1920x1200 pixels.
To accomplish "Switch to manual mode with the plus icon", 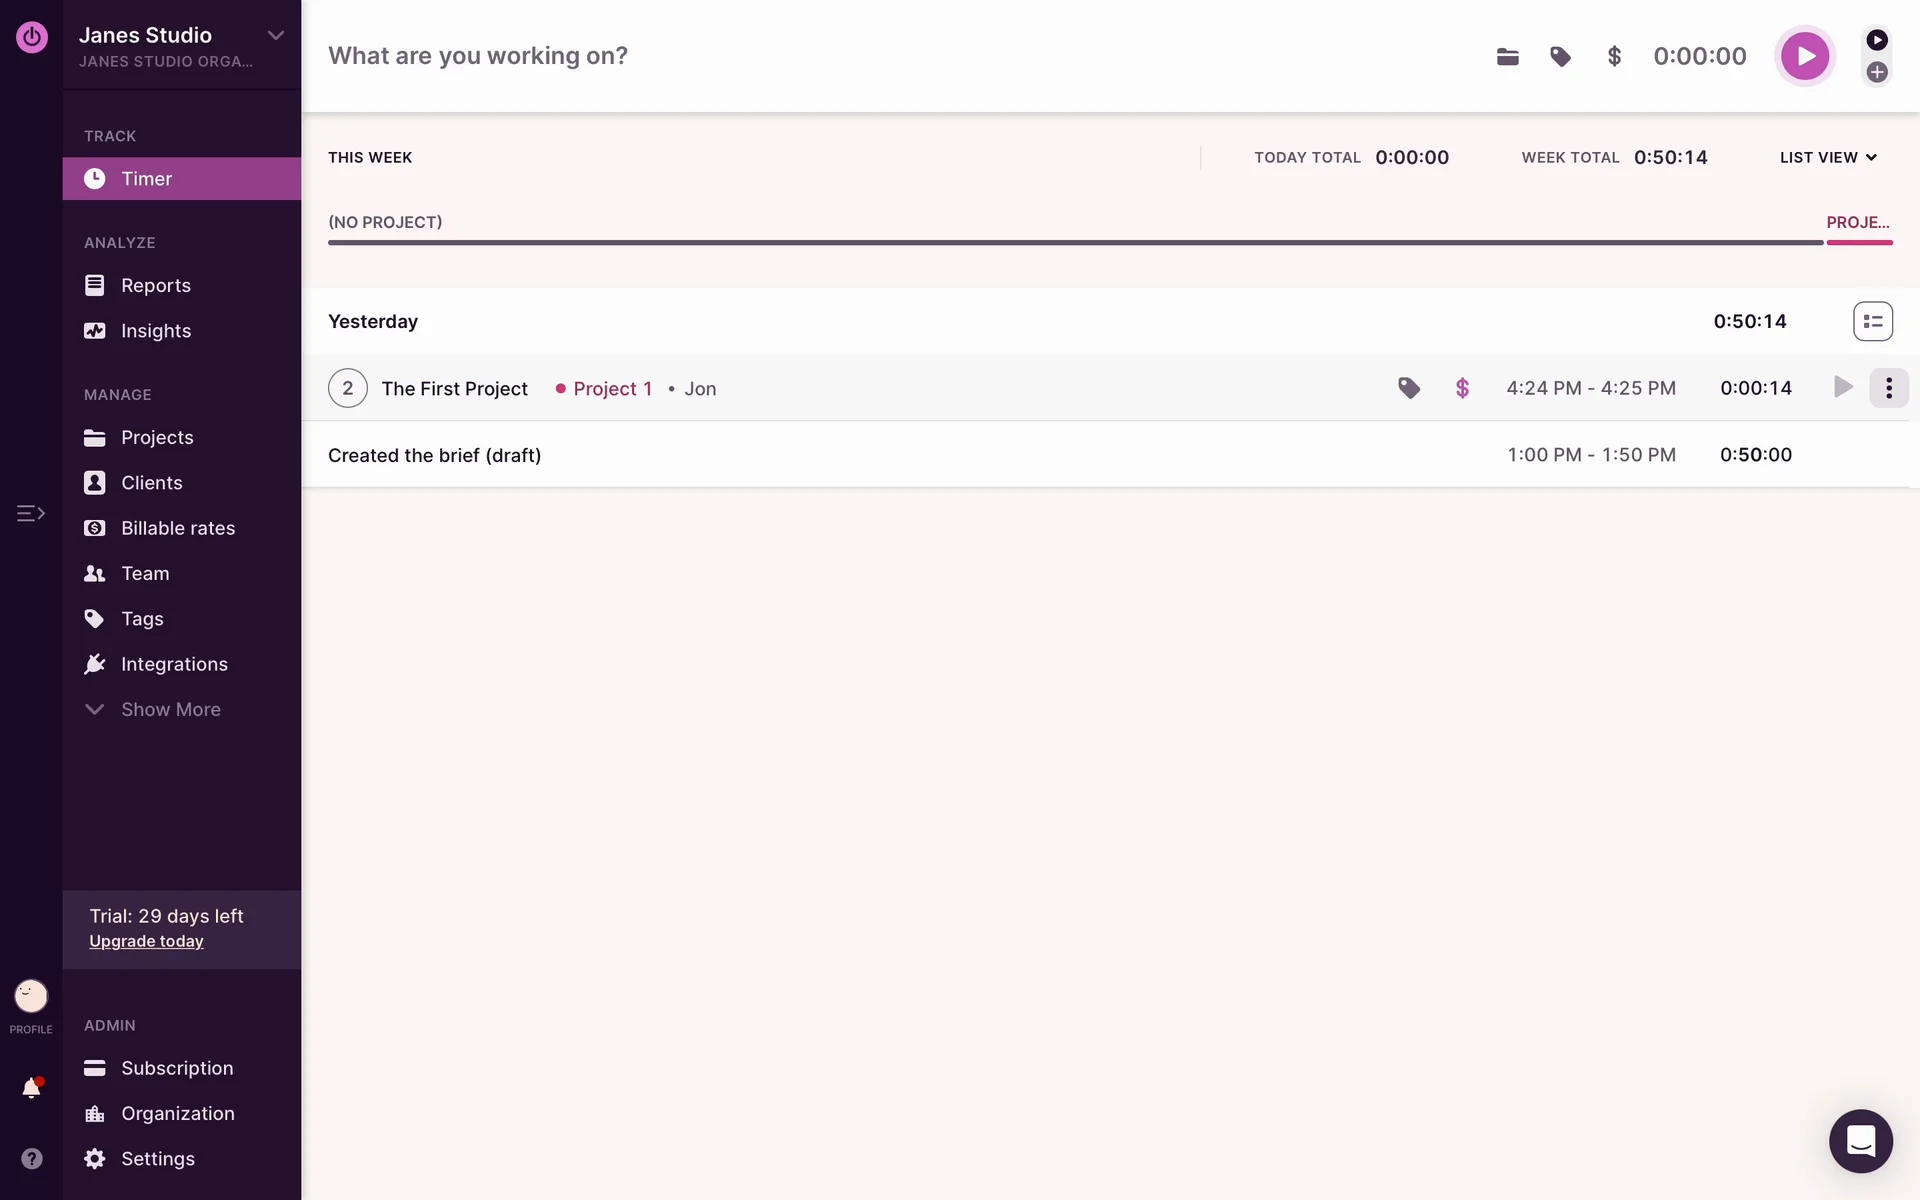I will point(1877,72).
